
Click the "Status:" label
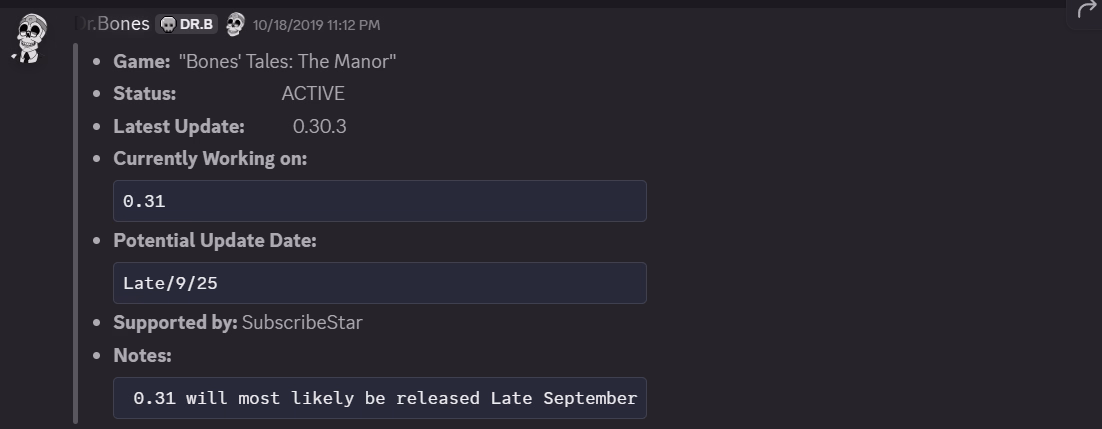pyautogui.click(x=145, y=94)
